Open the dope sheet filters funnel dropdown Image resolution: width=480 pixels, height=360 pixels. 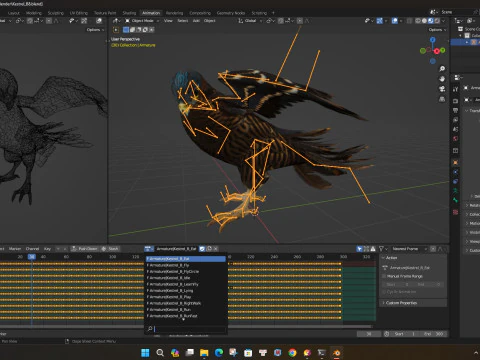(383, 249)
